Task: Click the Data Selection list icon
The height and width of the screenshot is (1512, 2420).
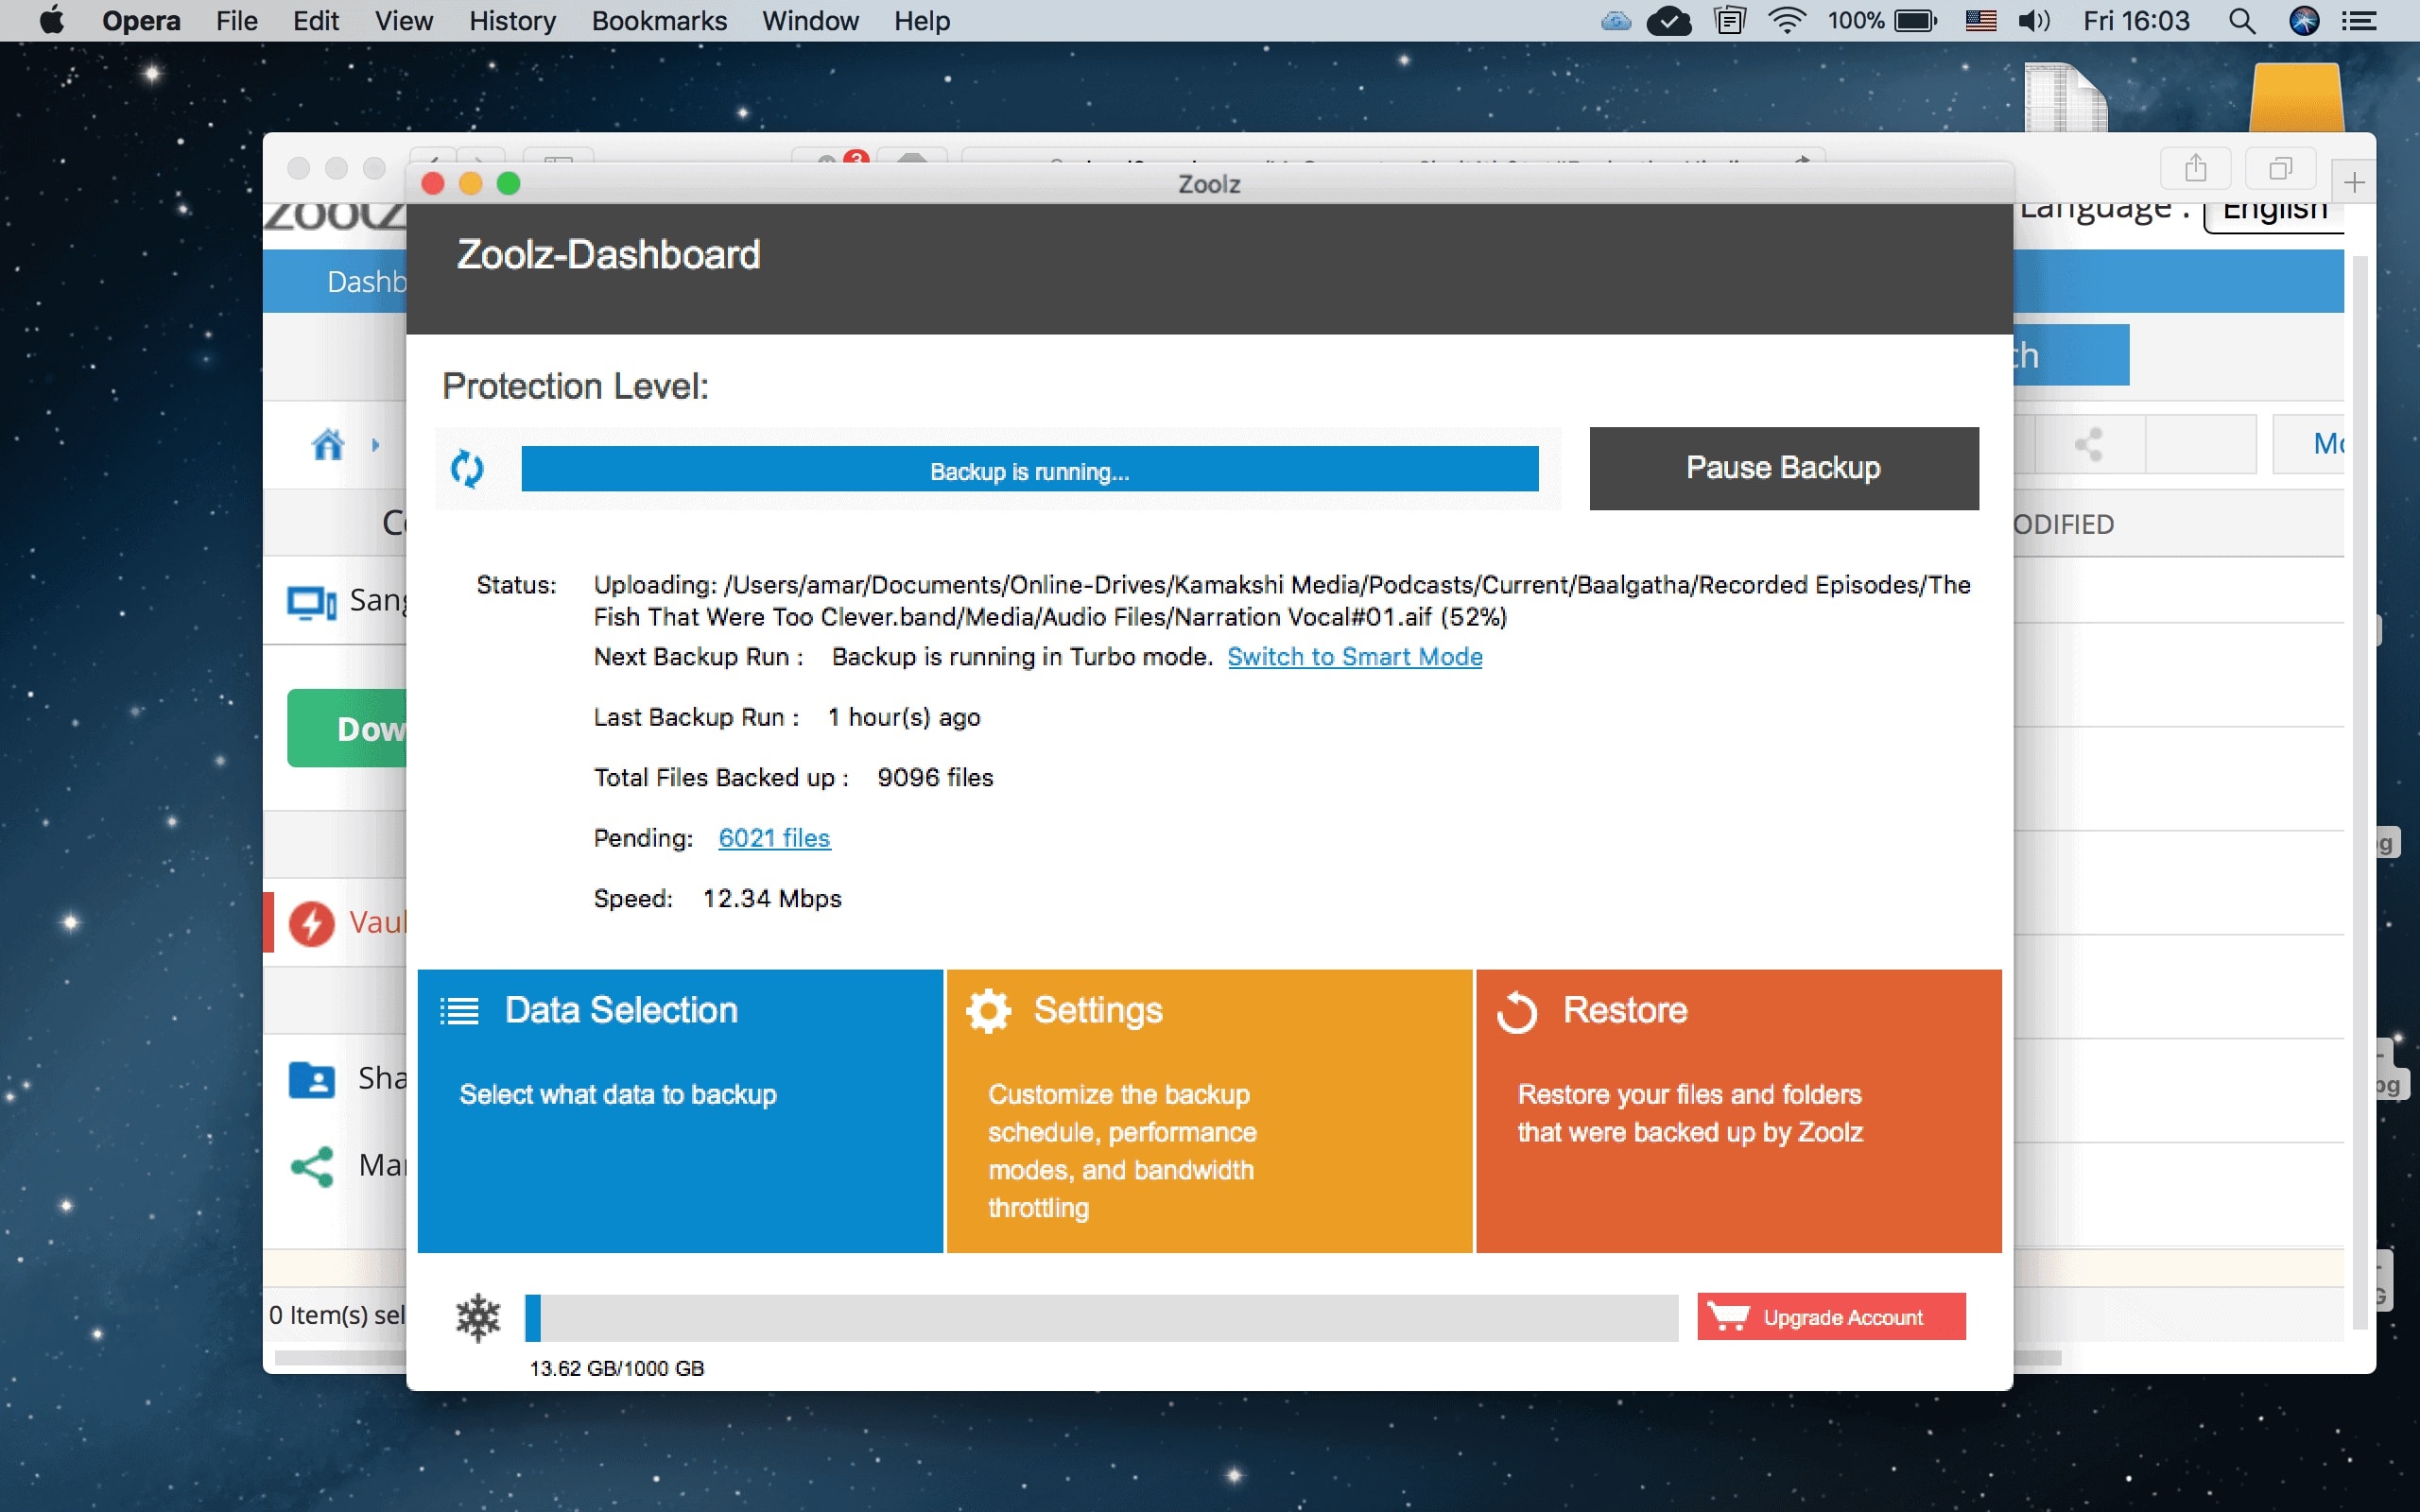Action: (459, 1011)
